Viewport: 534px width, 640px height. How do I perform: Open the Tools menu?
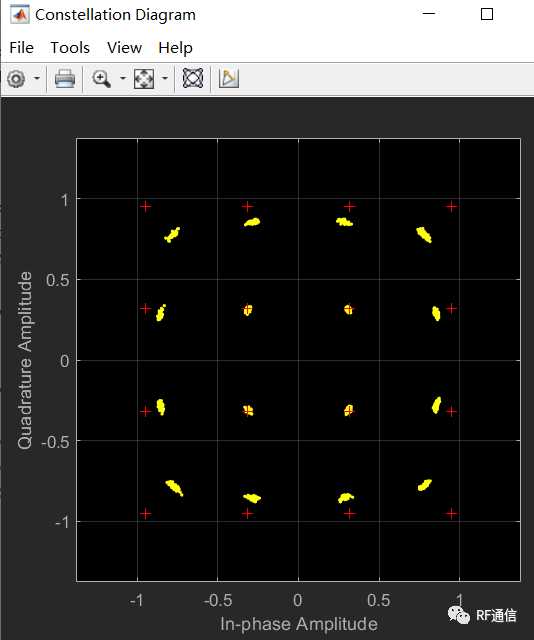(x=70, y=48)
